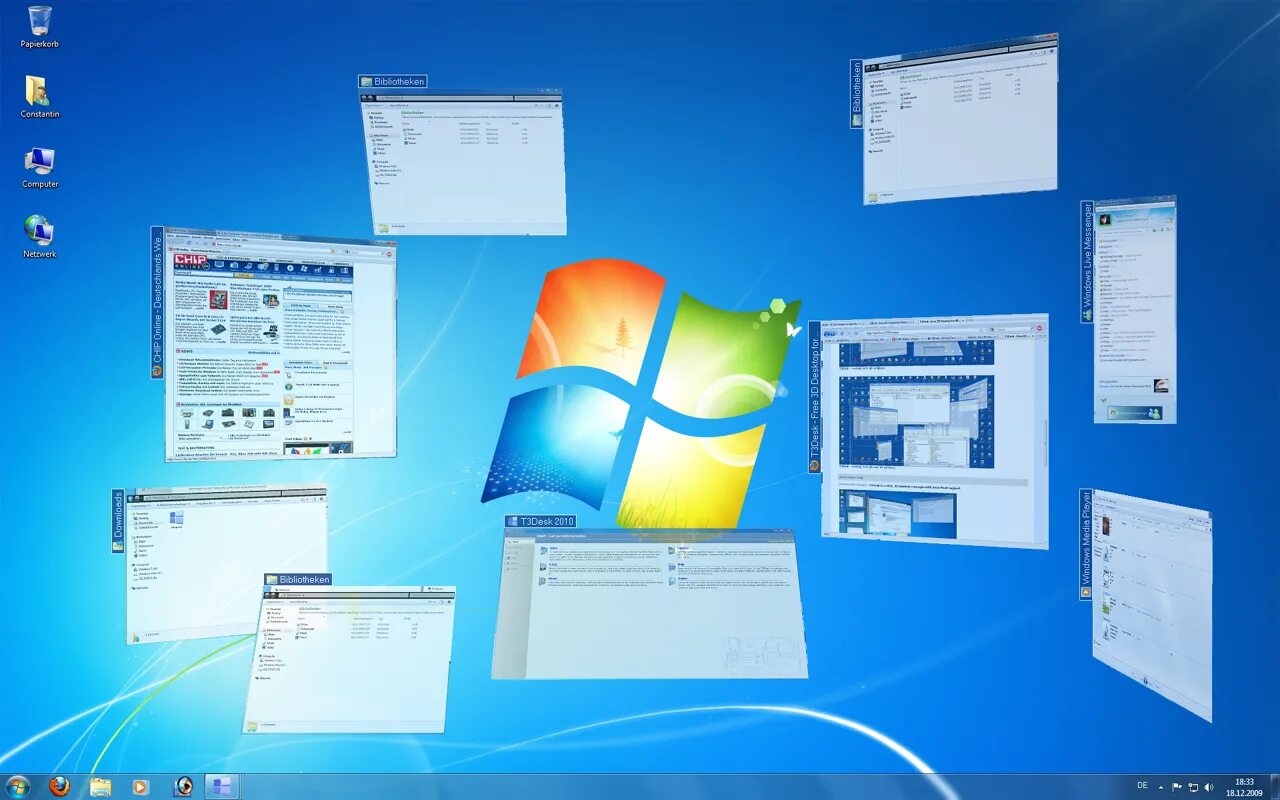The image size is (1280, 800).
Task: Show hidden tray icons arrow
Action: pyautogui.click(x=1161, y=786)
